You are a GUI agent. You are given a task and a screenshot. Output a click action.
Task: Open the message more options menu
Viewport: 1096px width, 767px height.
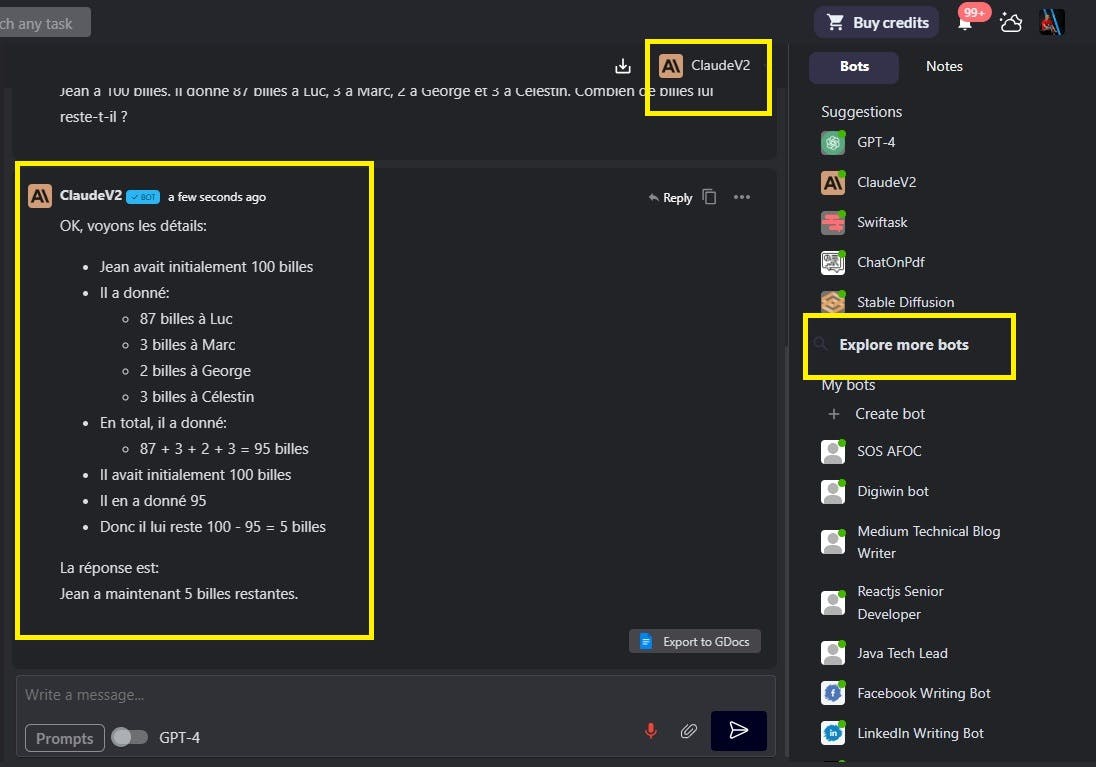pos(742,197)
